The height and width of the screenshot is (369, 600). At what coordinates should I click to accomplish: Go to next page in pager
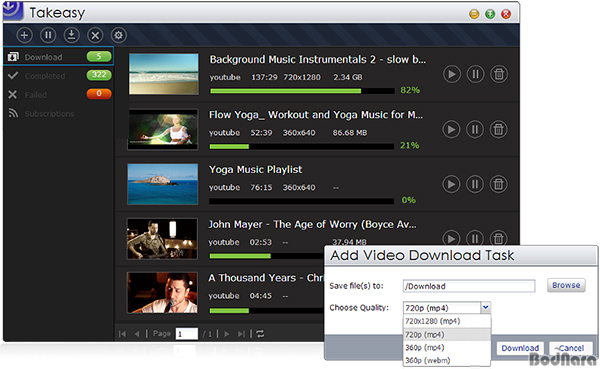pyautogui.click(x=227, y=334)
